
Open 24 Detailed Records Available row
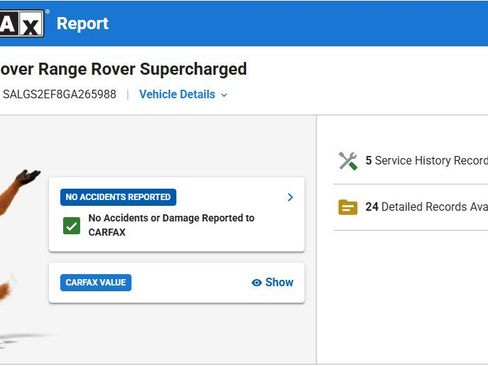coord(411,207)
